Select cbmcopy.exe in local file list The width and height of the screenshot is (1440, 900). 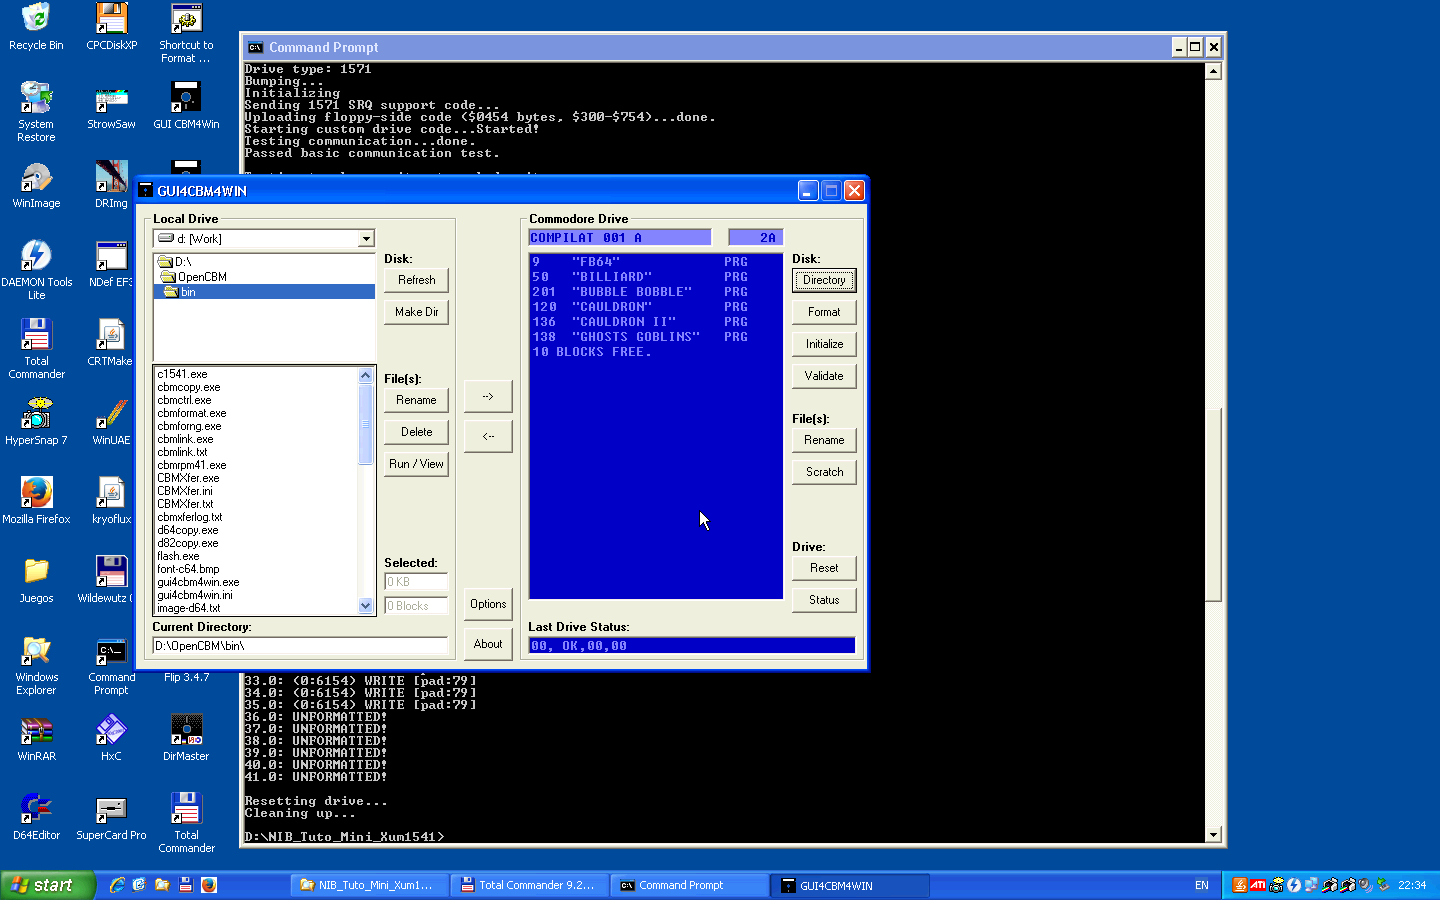(x=188, y=387)
